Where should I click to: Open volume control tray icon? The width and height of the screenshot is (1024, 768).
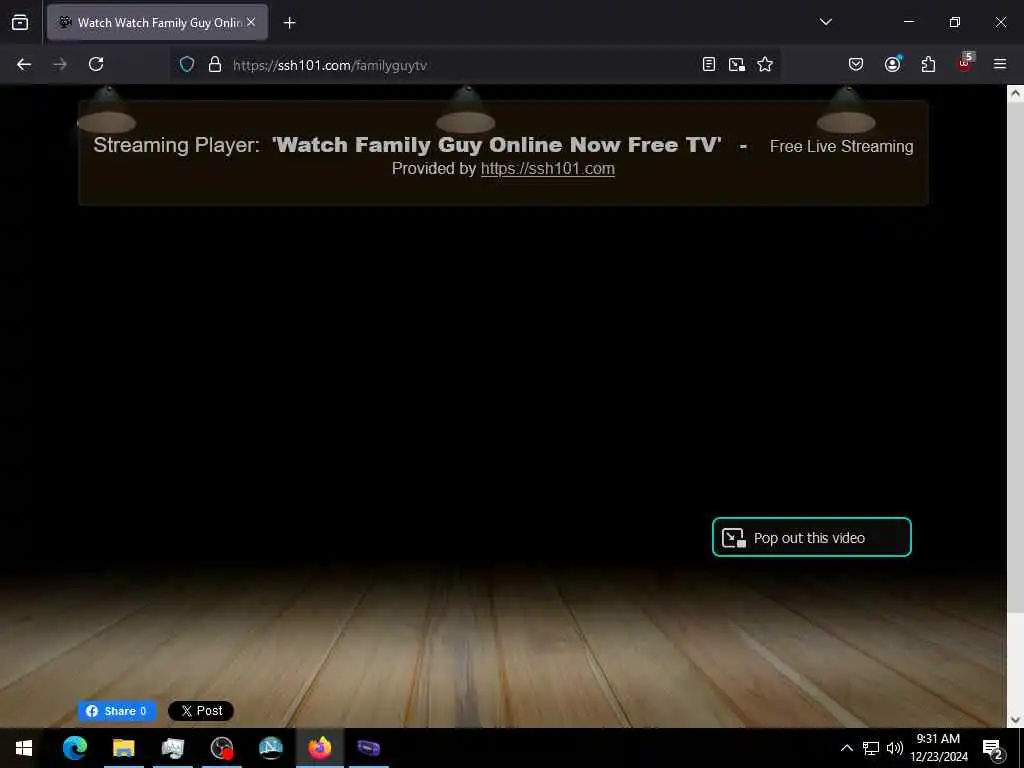point(895,748)
